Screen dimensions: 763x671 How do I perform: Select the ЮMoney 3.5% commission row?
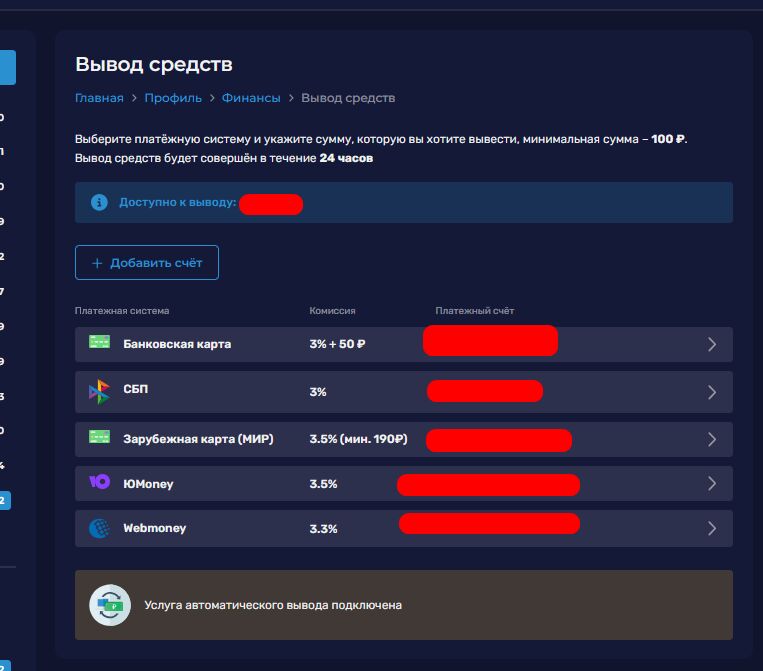click(x=323, y=484)
